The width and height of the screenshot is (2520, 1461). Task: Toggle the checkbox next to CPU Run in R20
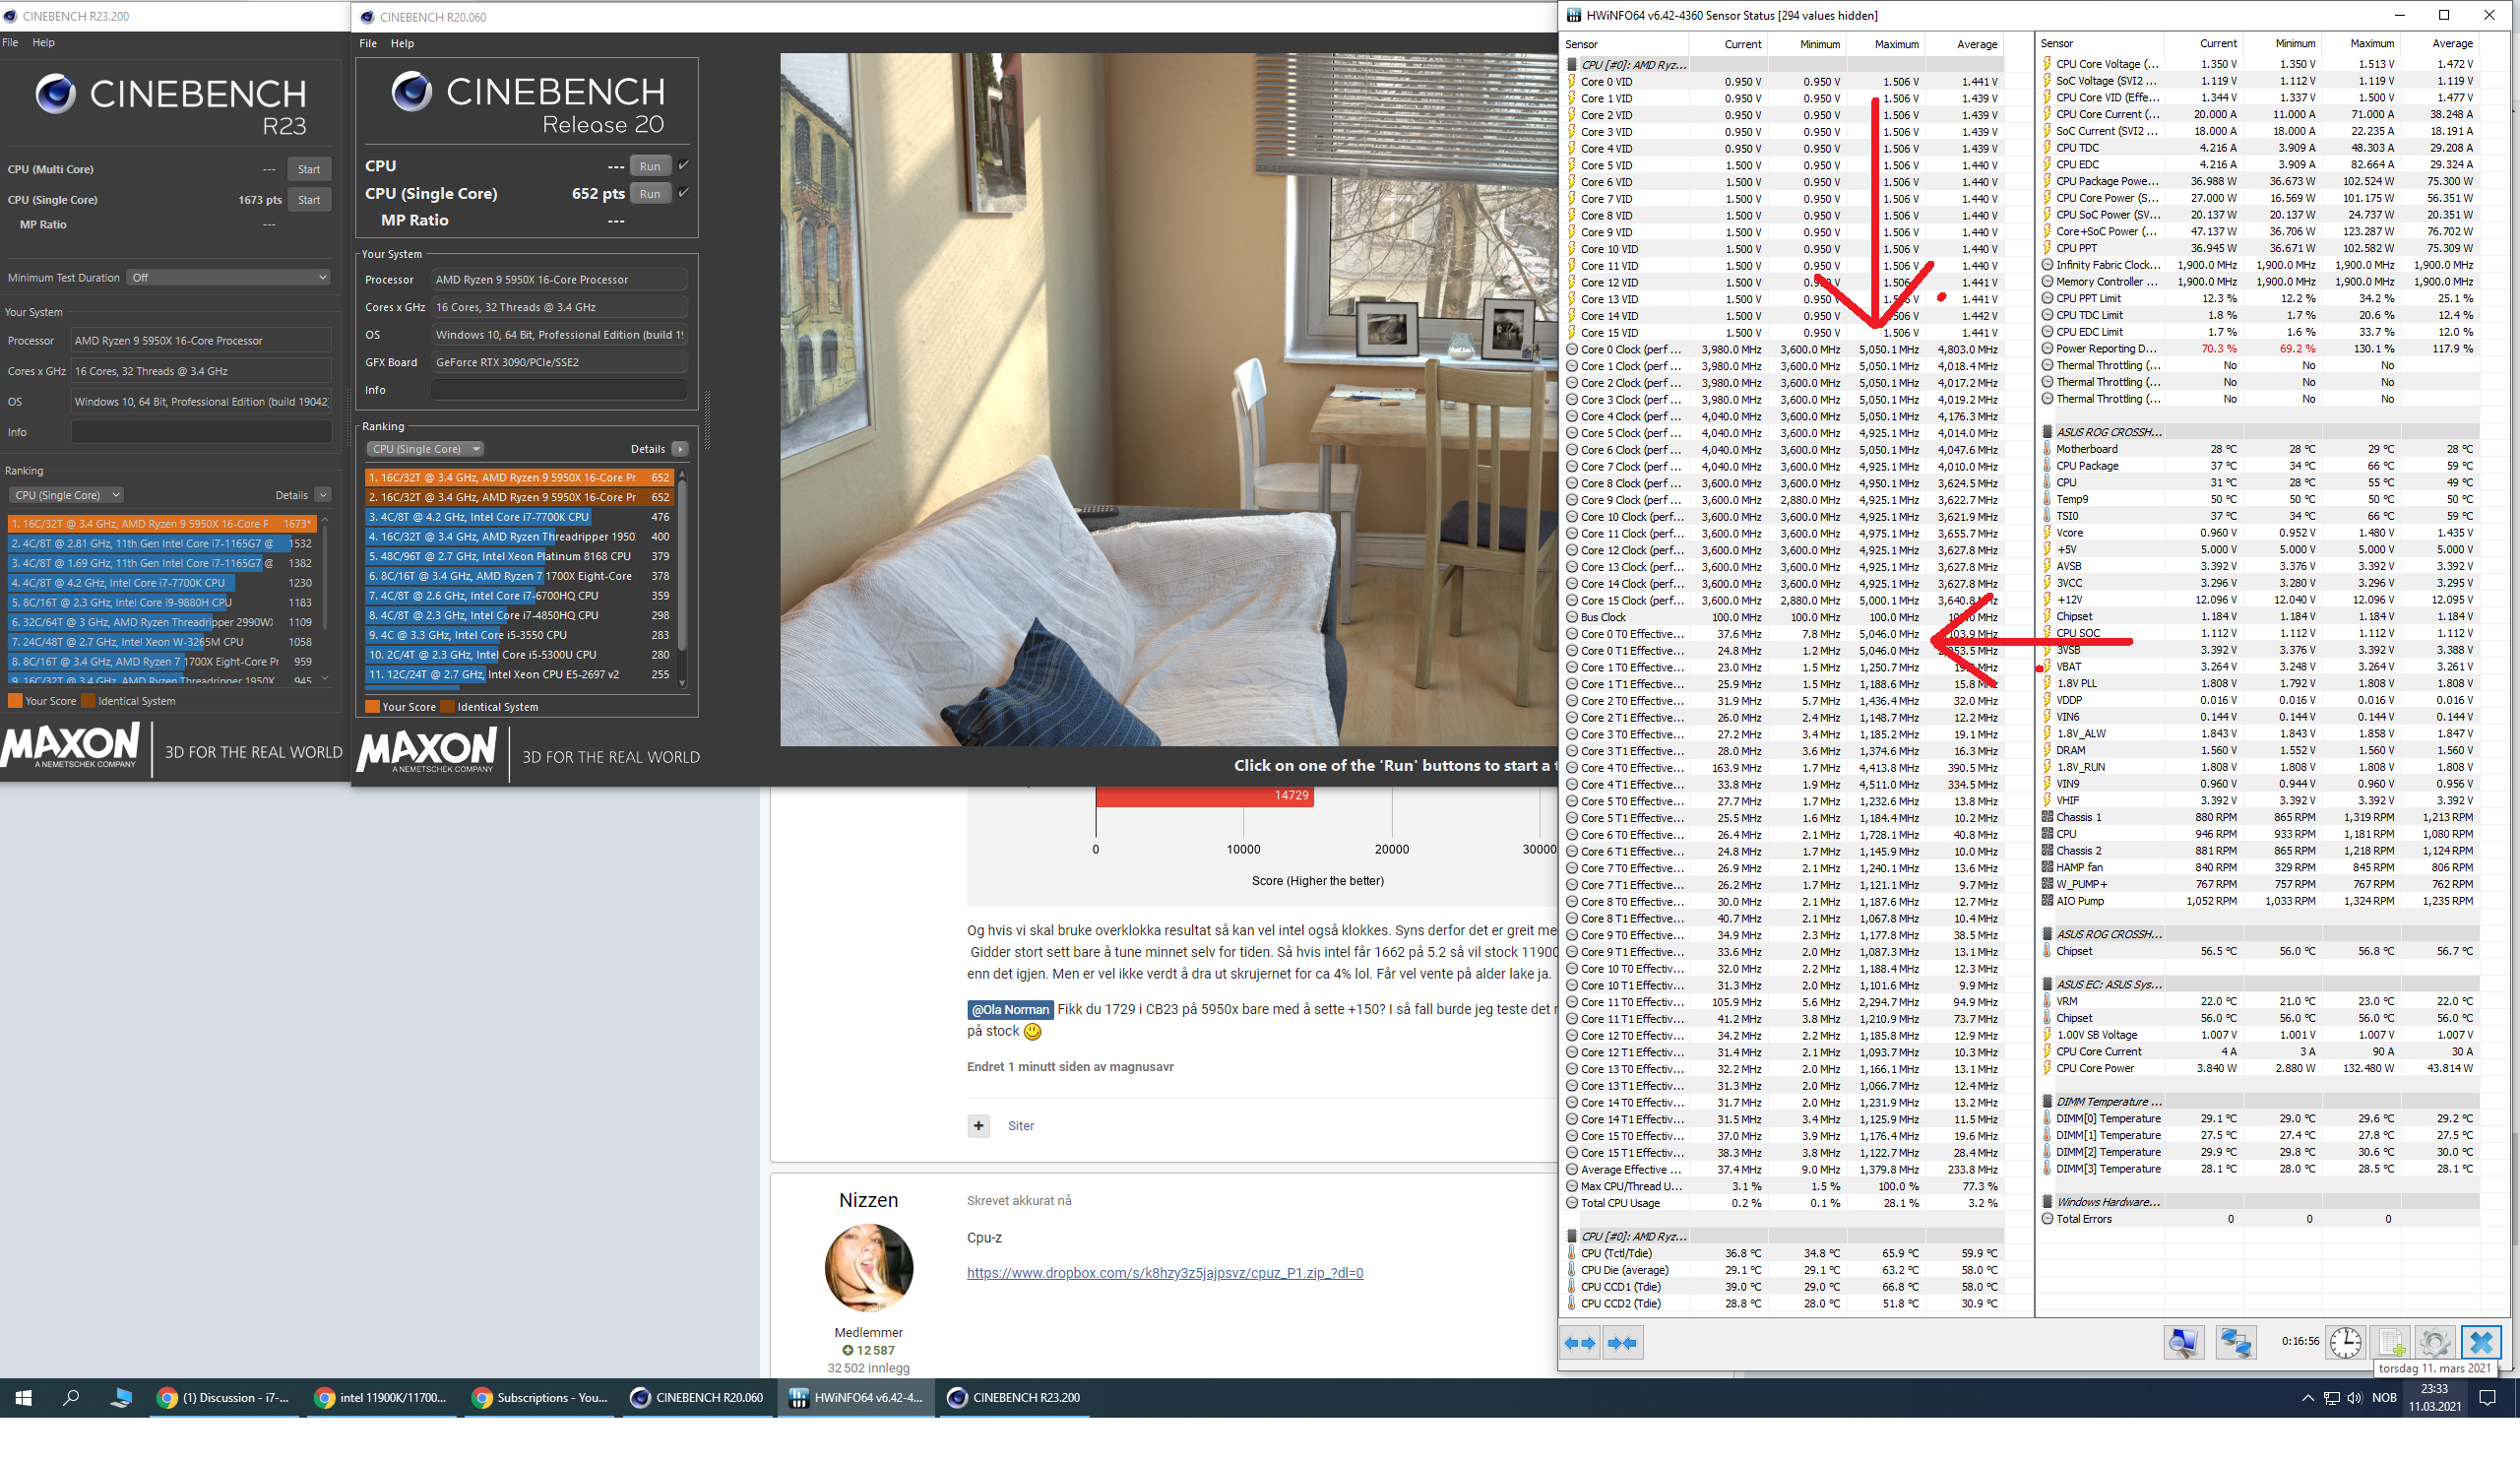684,165
